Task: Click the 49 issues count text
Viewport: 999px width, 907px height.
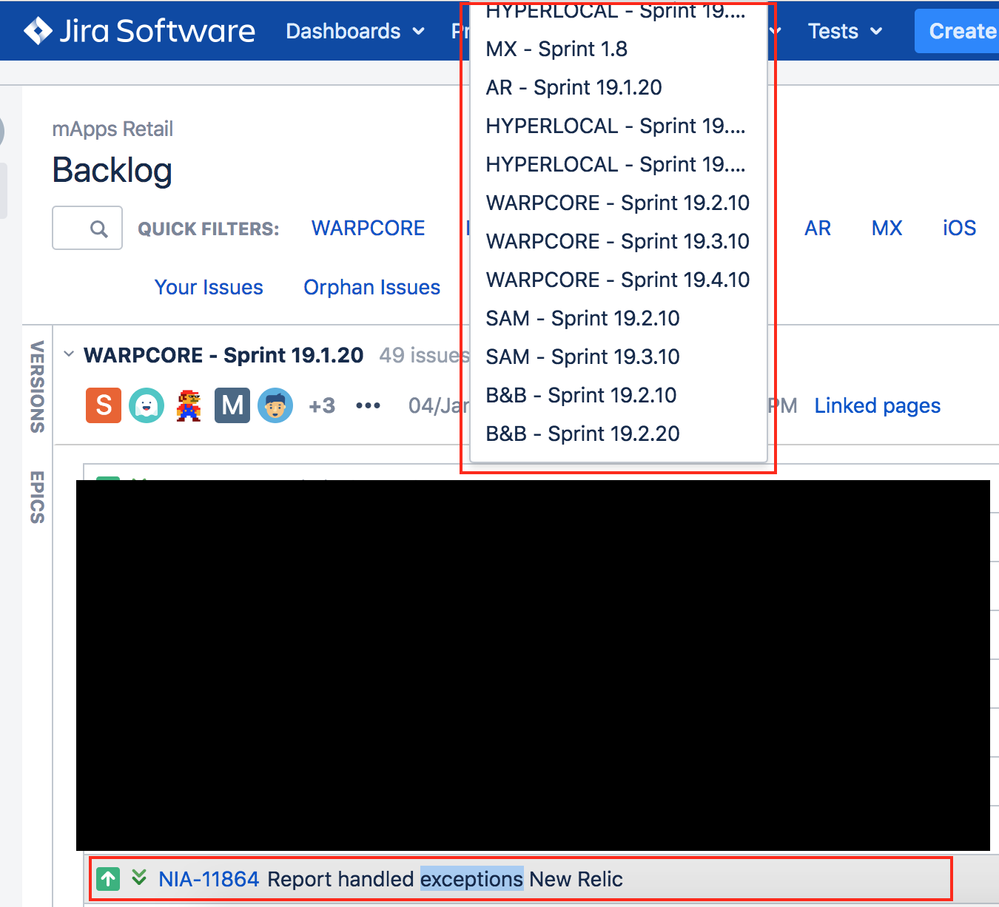Action: (424, 355)
